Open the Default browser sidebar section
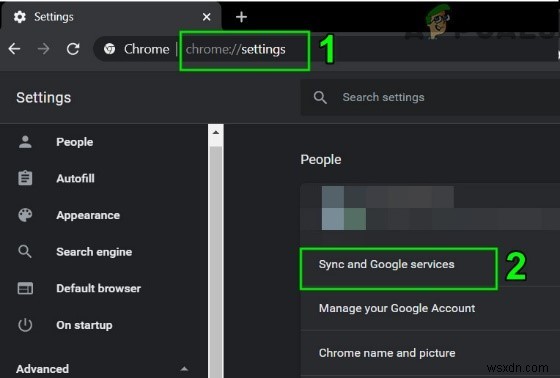Image resolution: width=560 pixels, height=378 pixels. pyautogui.click(x=98, y=288)
